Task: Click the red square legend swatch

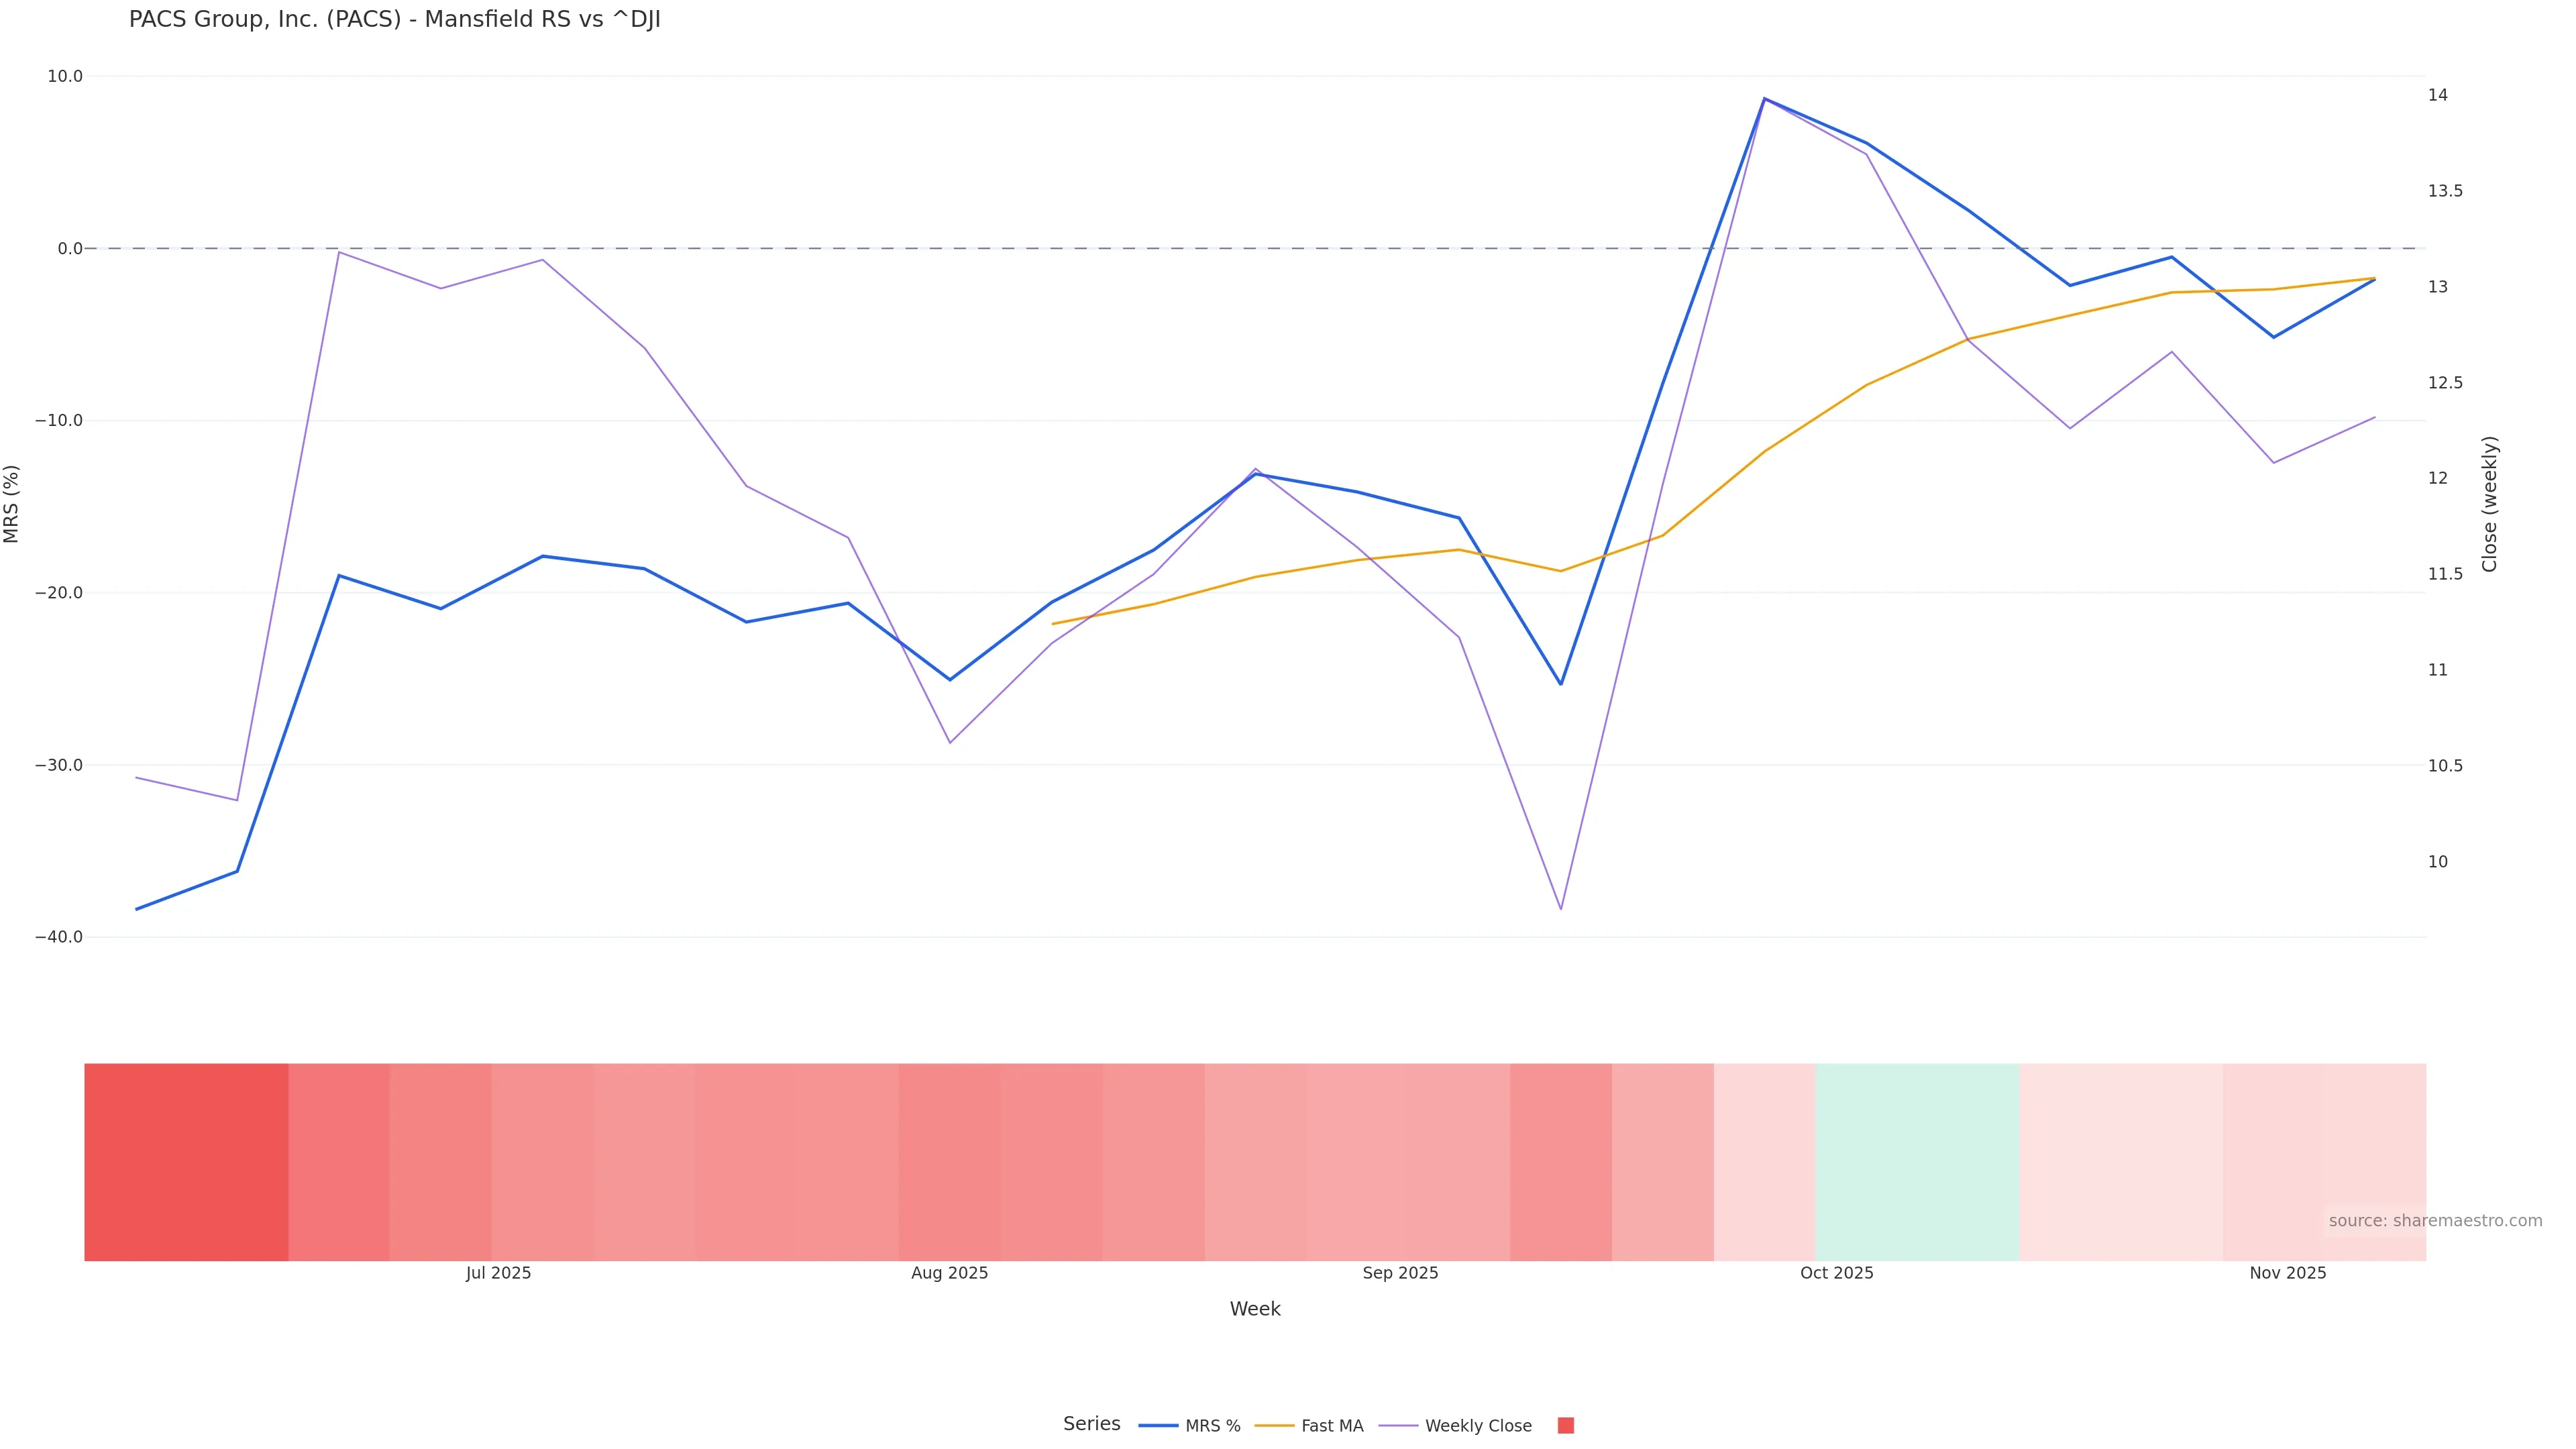Action: (1566, 1426)
